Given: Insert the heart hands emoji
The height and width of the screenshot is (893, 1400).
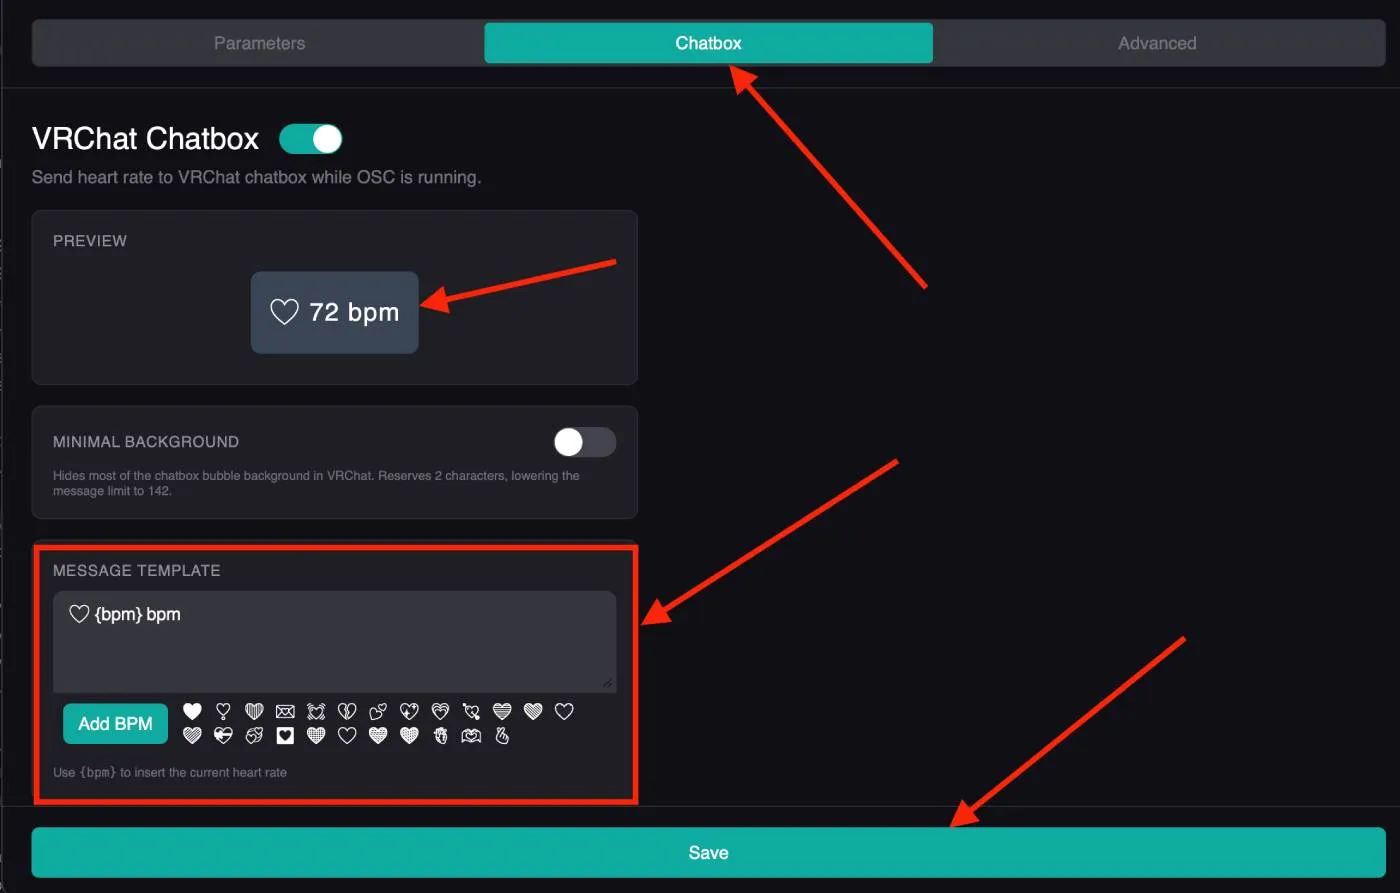Looking at the screenshot, I should pos(471,736).
